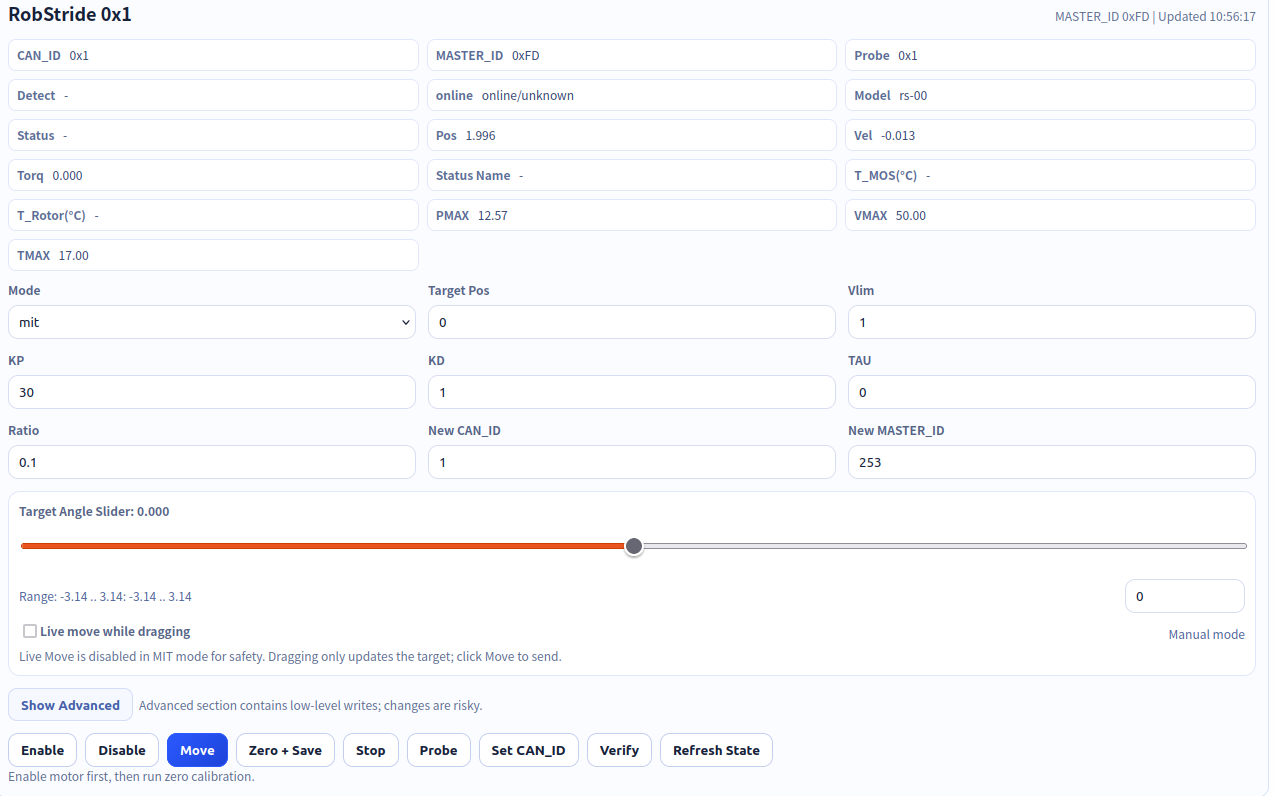Click the Updated 10:56:17 timestamp text
The width and height of the screenshot is (1274, 796).
(x=1207, y=17)
